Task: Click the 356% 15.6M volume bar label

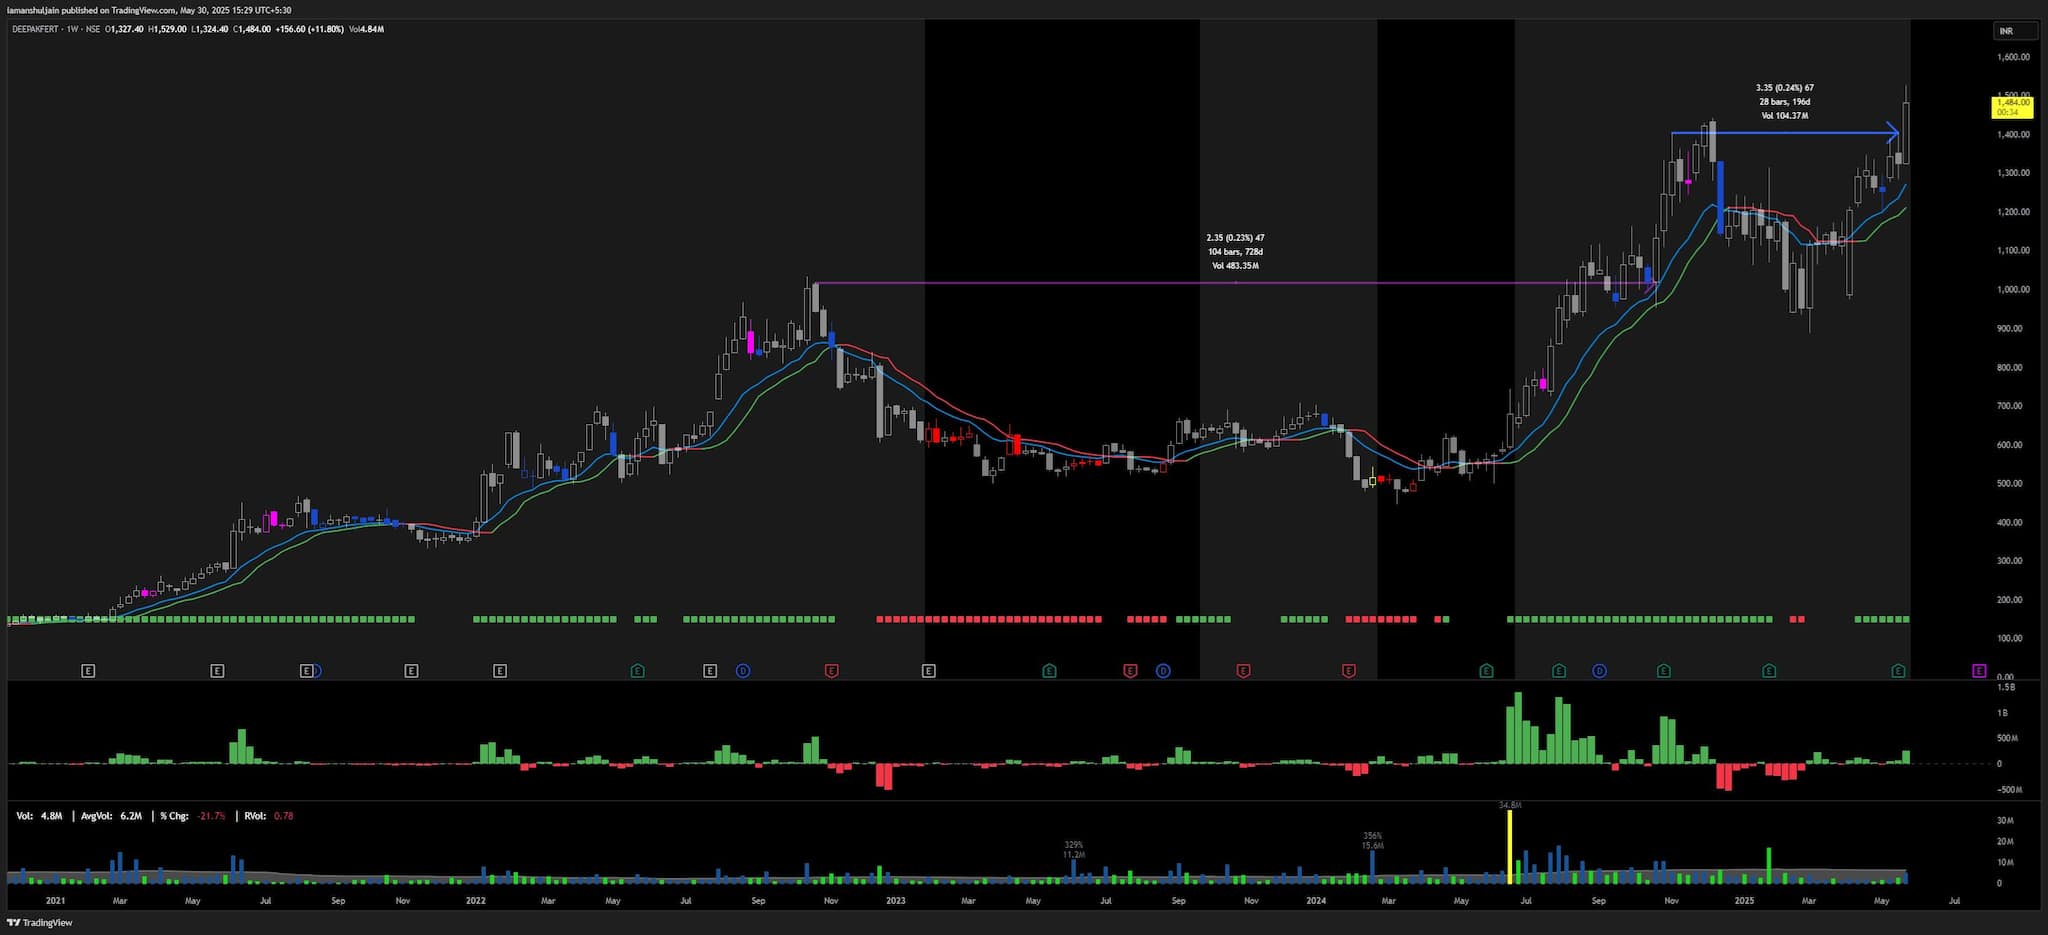Action: (x=1372, y=840)
